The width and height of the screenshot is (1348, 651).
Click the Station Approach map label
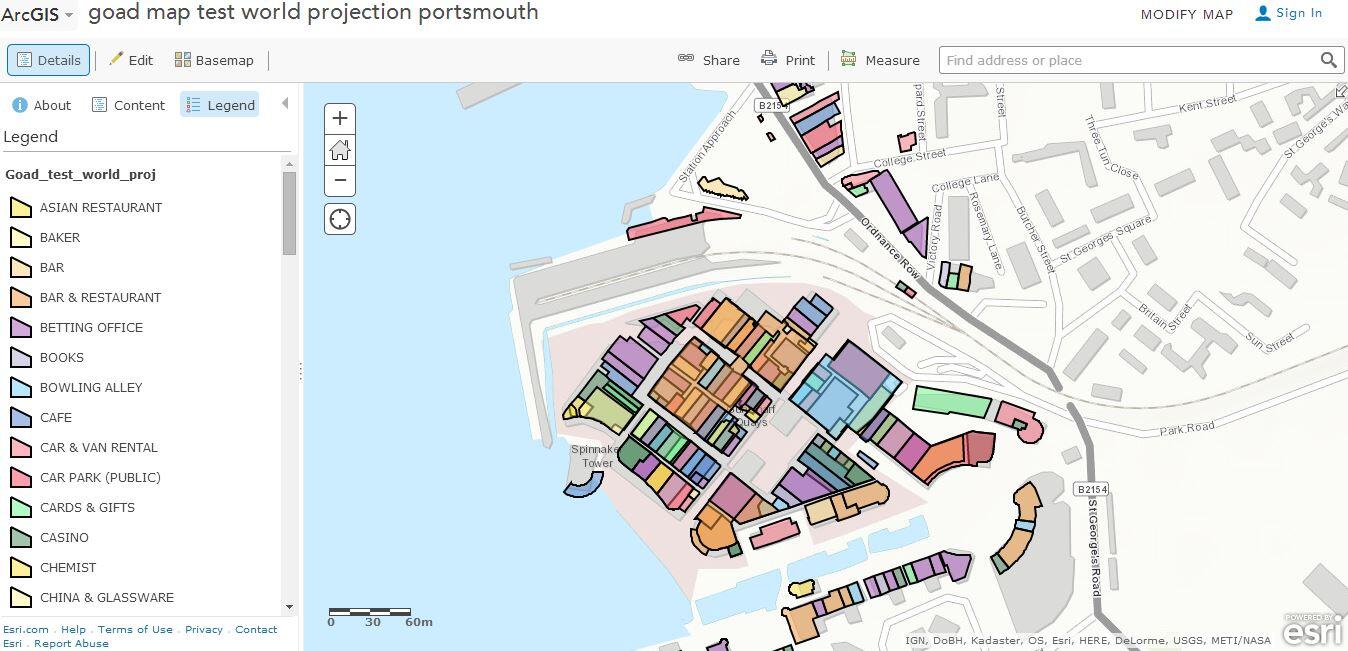[x=706, y=146]
